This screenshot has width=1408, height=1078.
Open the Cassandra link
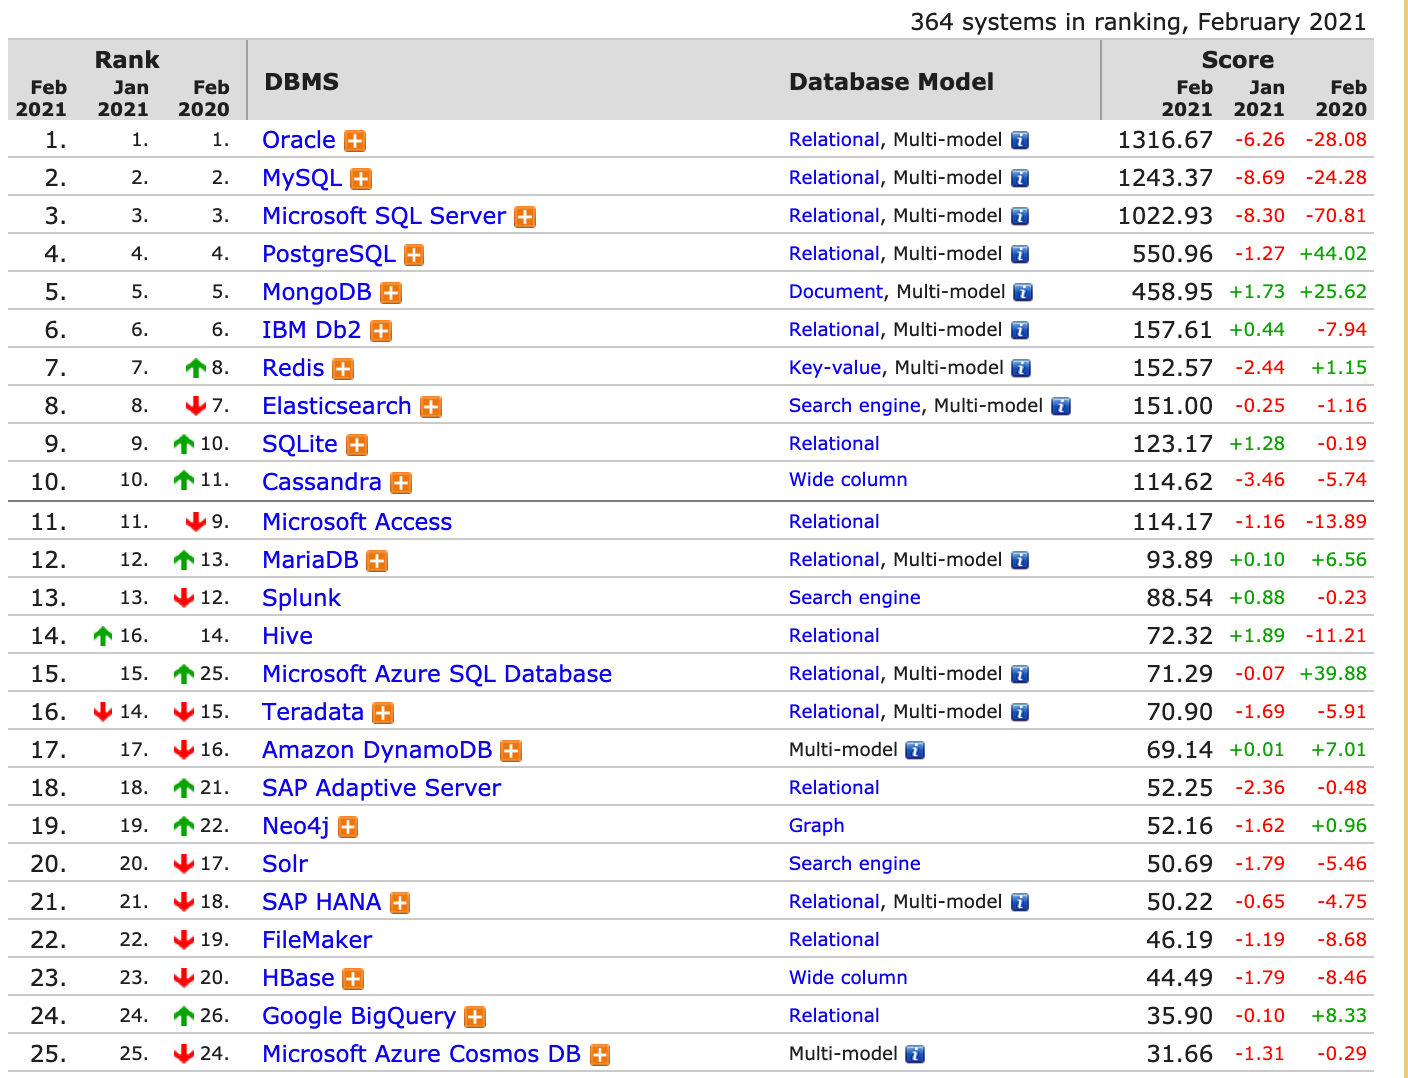pos(322,482)
